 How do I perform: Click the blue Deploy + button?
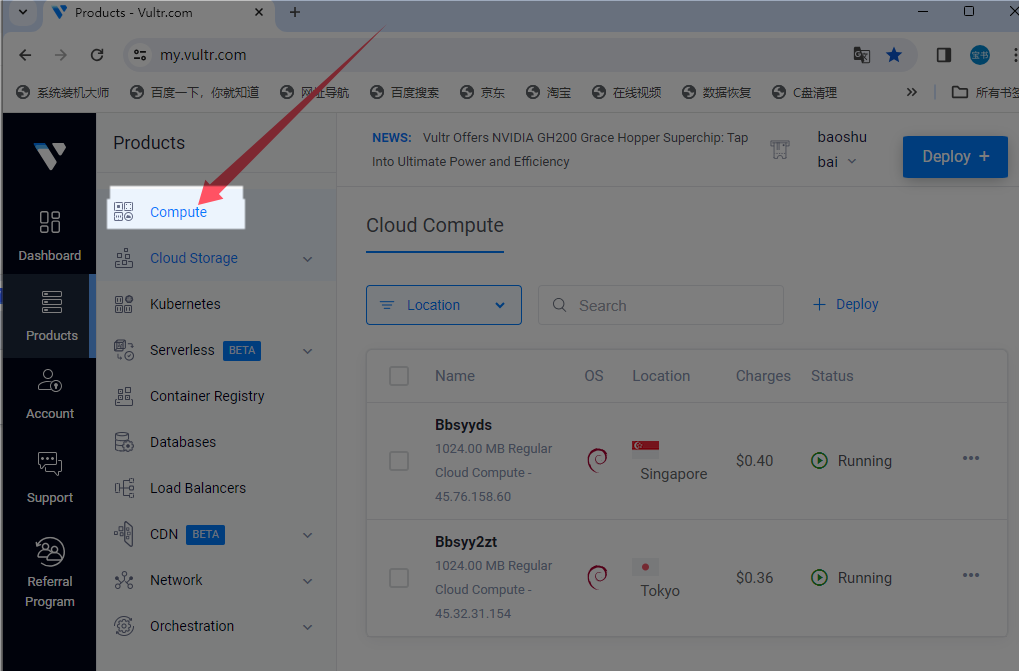pos(954,157)
